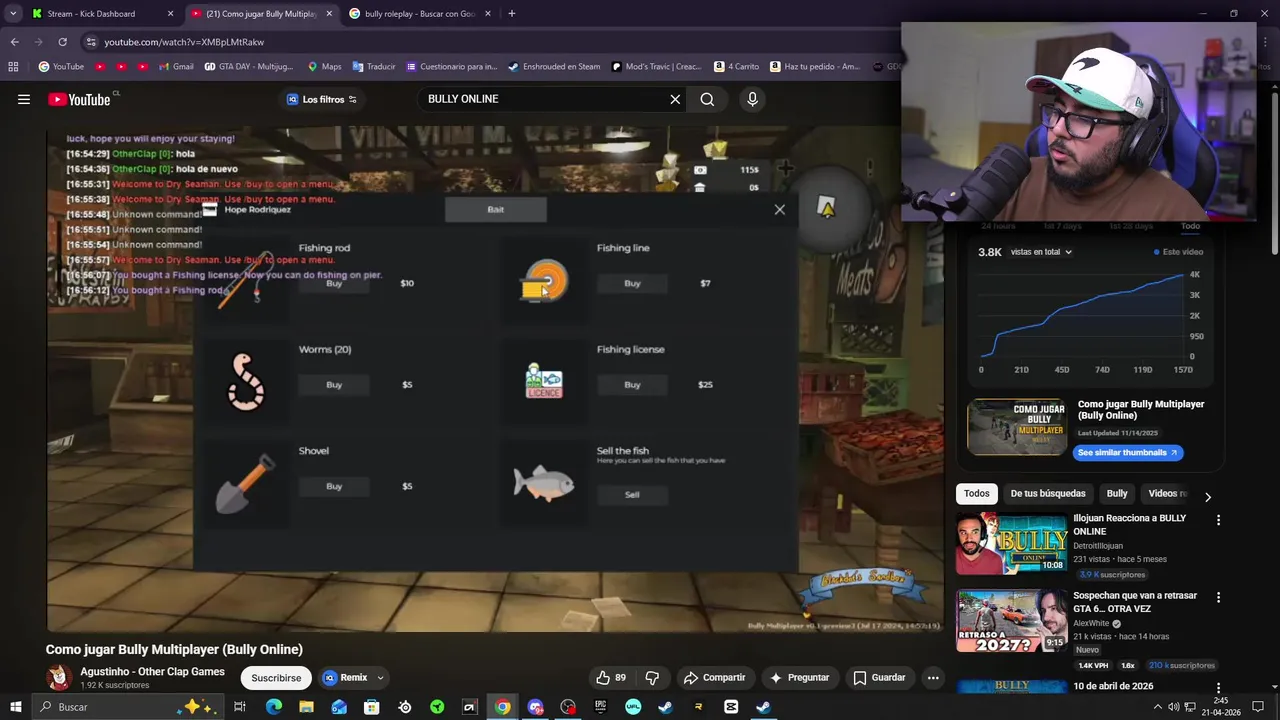Open the Maps bookmark
The image size is (1280, 720).
[324, 67]
